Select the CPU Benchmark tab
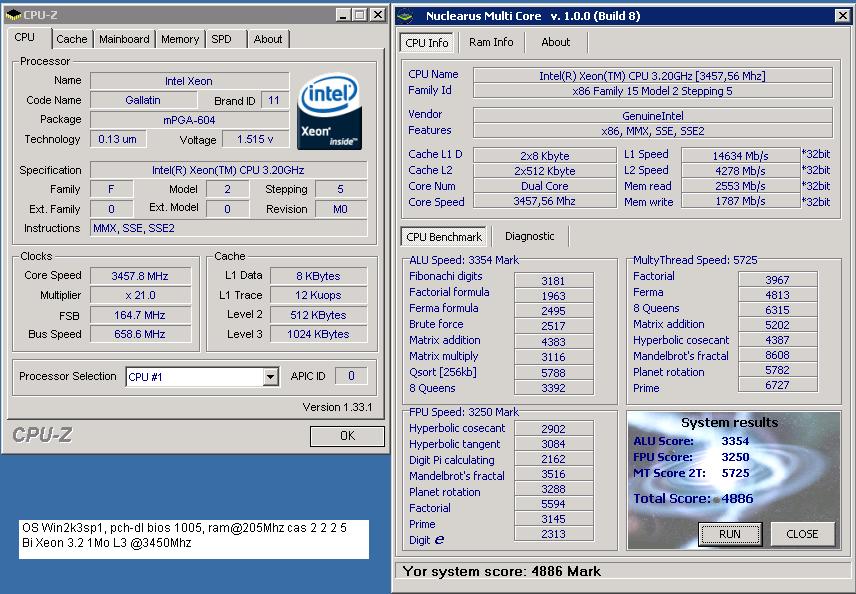 coord(444,237)
